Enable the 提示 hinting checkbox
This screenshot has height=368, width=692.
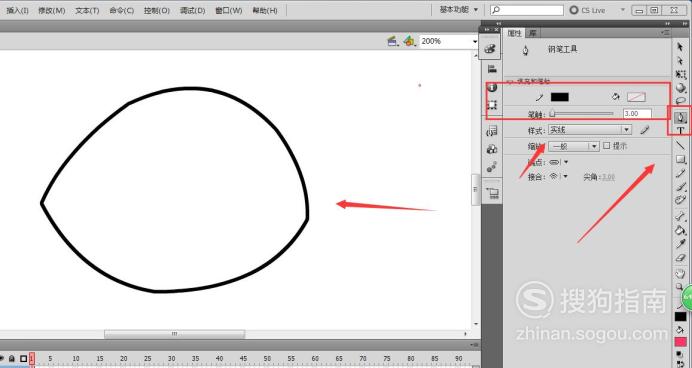point(606,146)
